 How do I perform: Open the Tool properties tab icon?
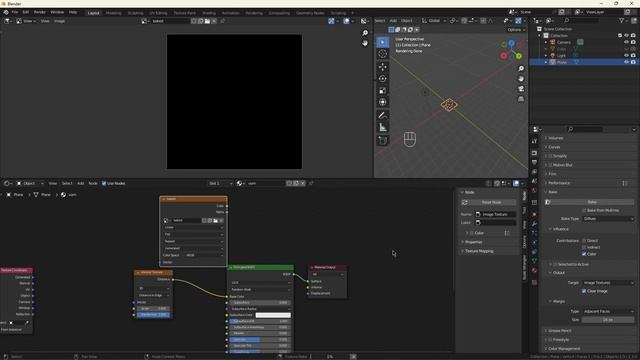coord(534,141)
